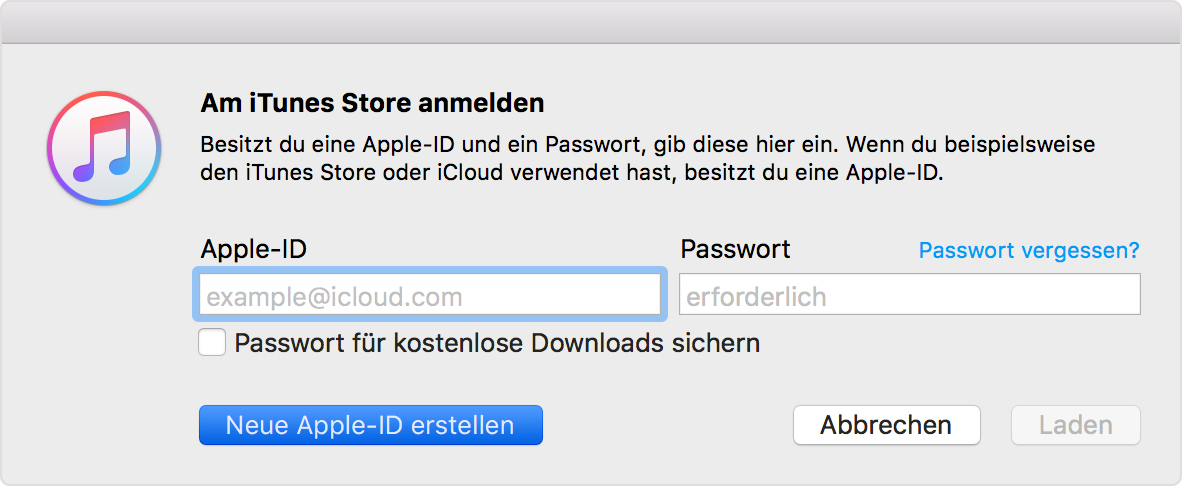The height and width of the screenshot is (486, 1182).
Task: Open the 'Passwort vergessen?' link
Action: 1029,250
